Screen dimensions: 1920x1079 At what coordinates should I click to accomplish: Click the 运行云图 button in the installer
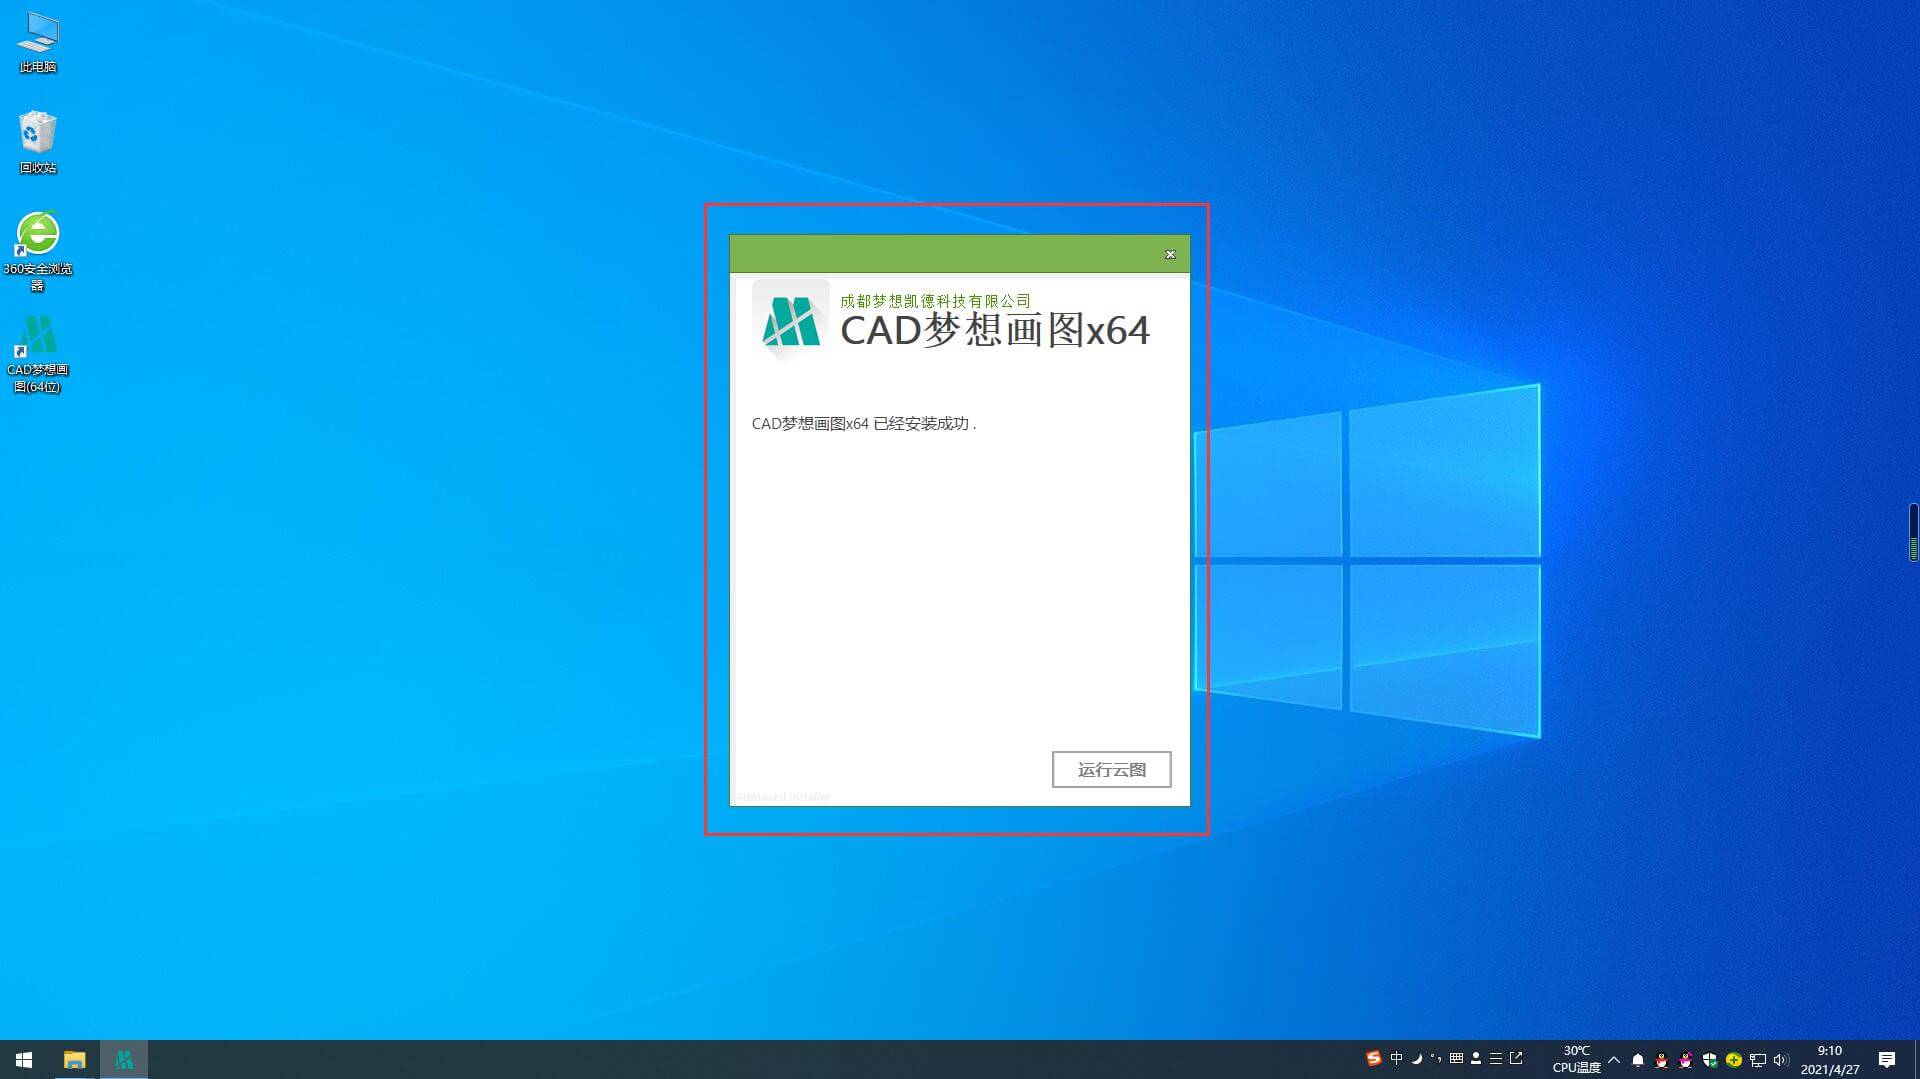point(1111,769)
